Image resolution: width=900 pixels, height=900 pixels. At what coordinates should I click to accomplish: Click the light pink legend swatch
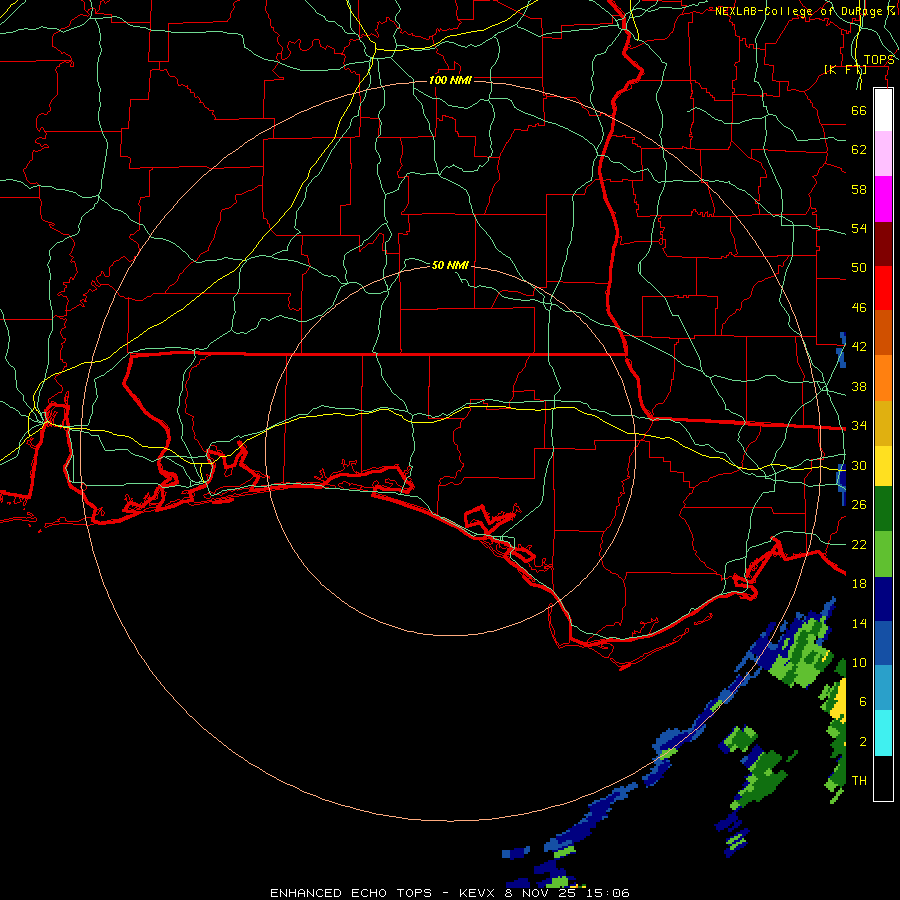point(883,154)
